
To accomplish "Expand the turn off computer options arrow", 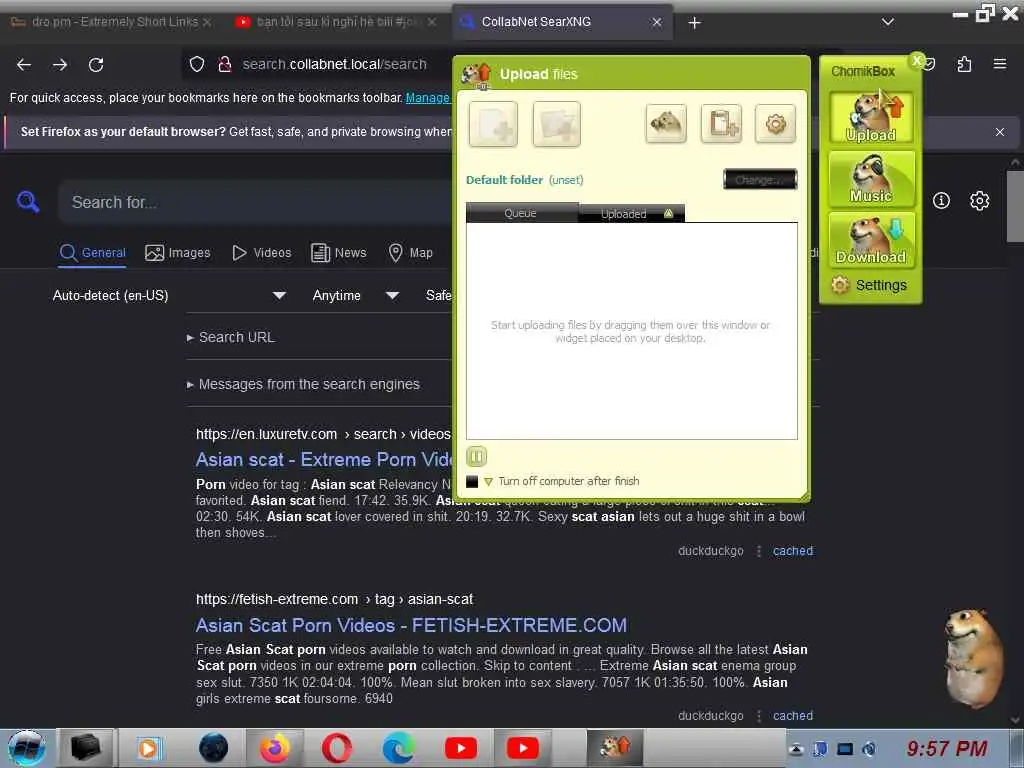I will pyautogui.click(x=488, y=482).
